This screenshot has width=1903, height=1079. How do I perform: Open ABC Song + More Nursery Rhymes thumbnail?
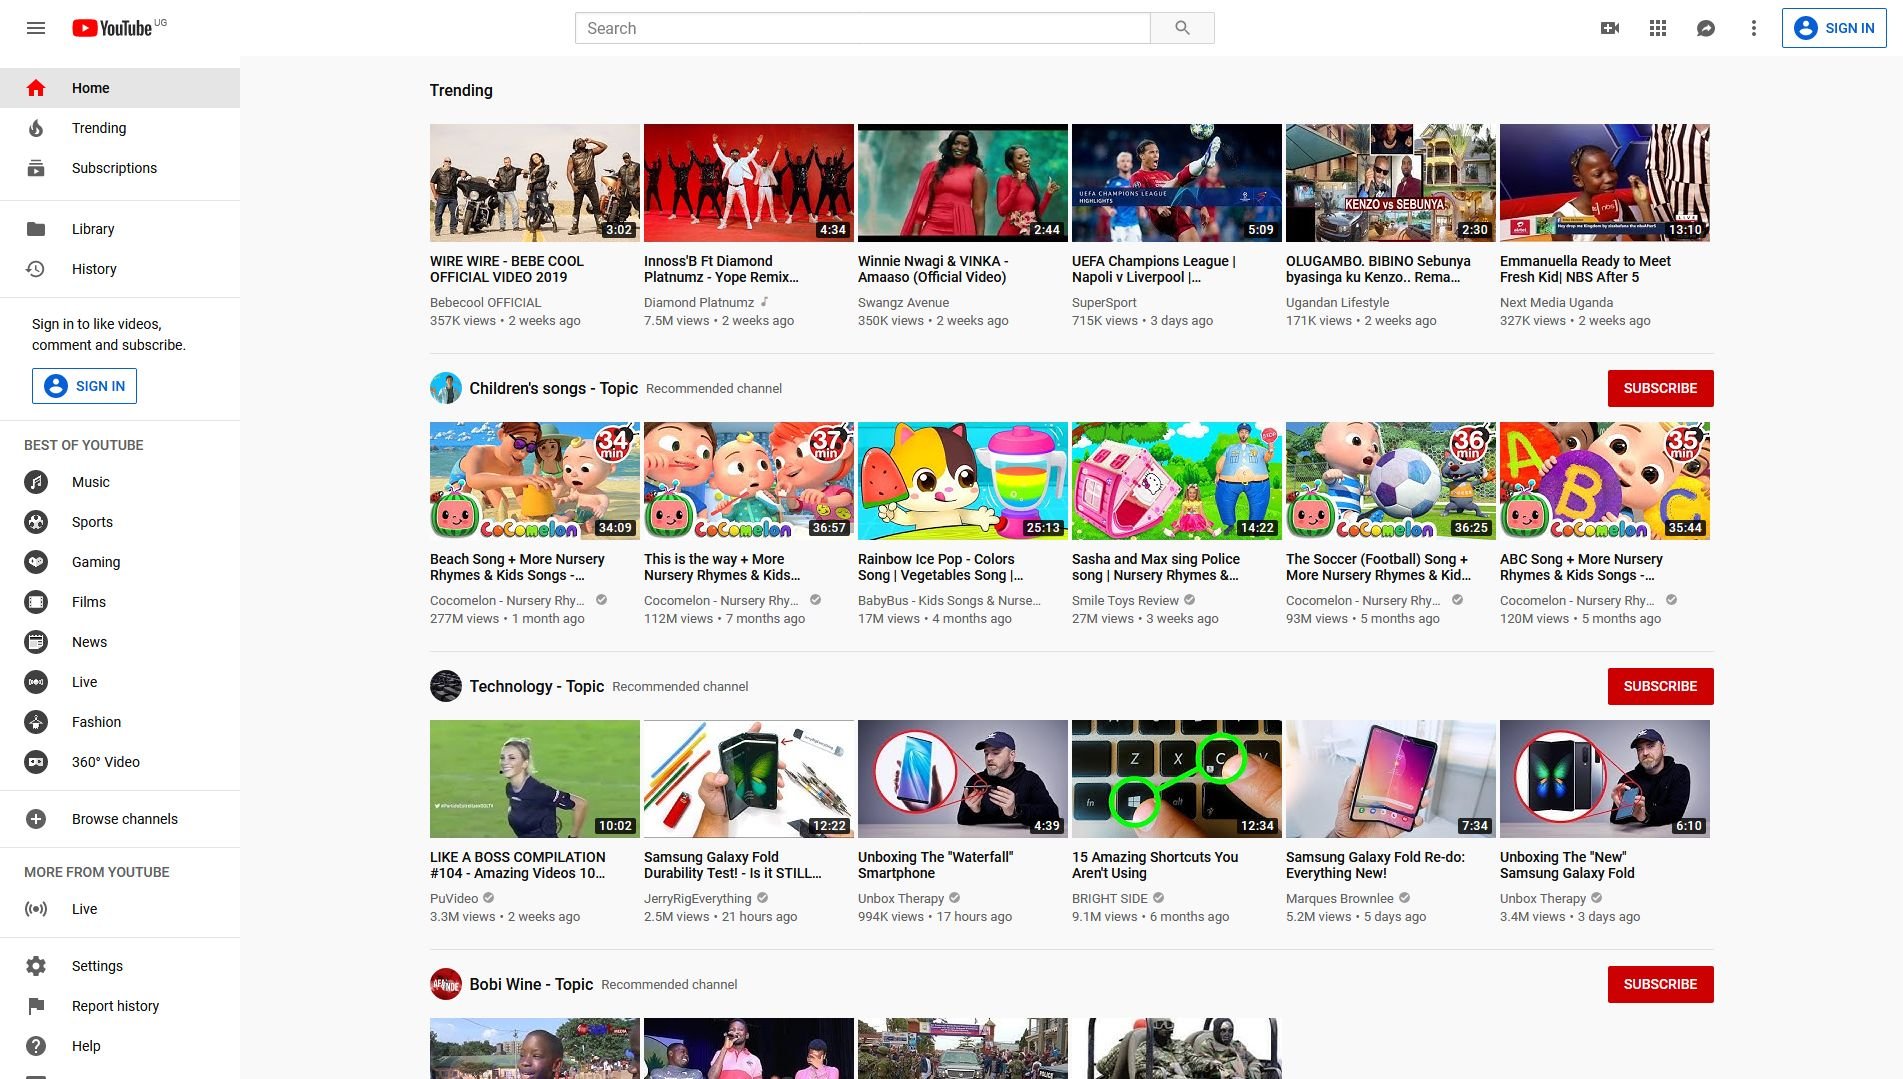(1605, 481)
